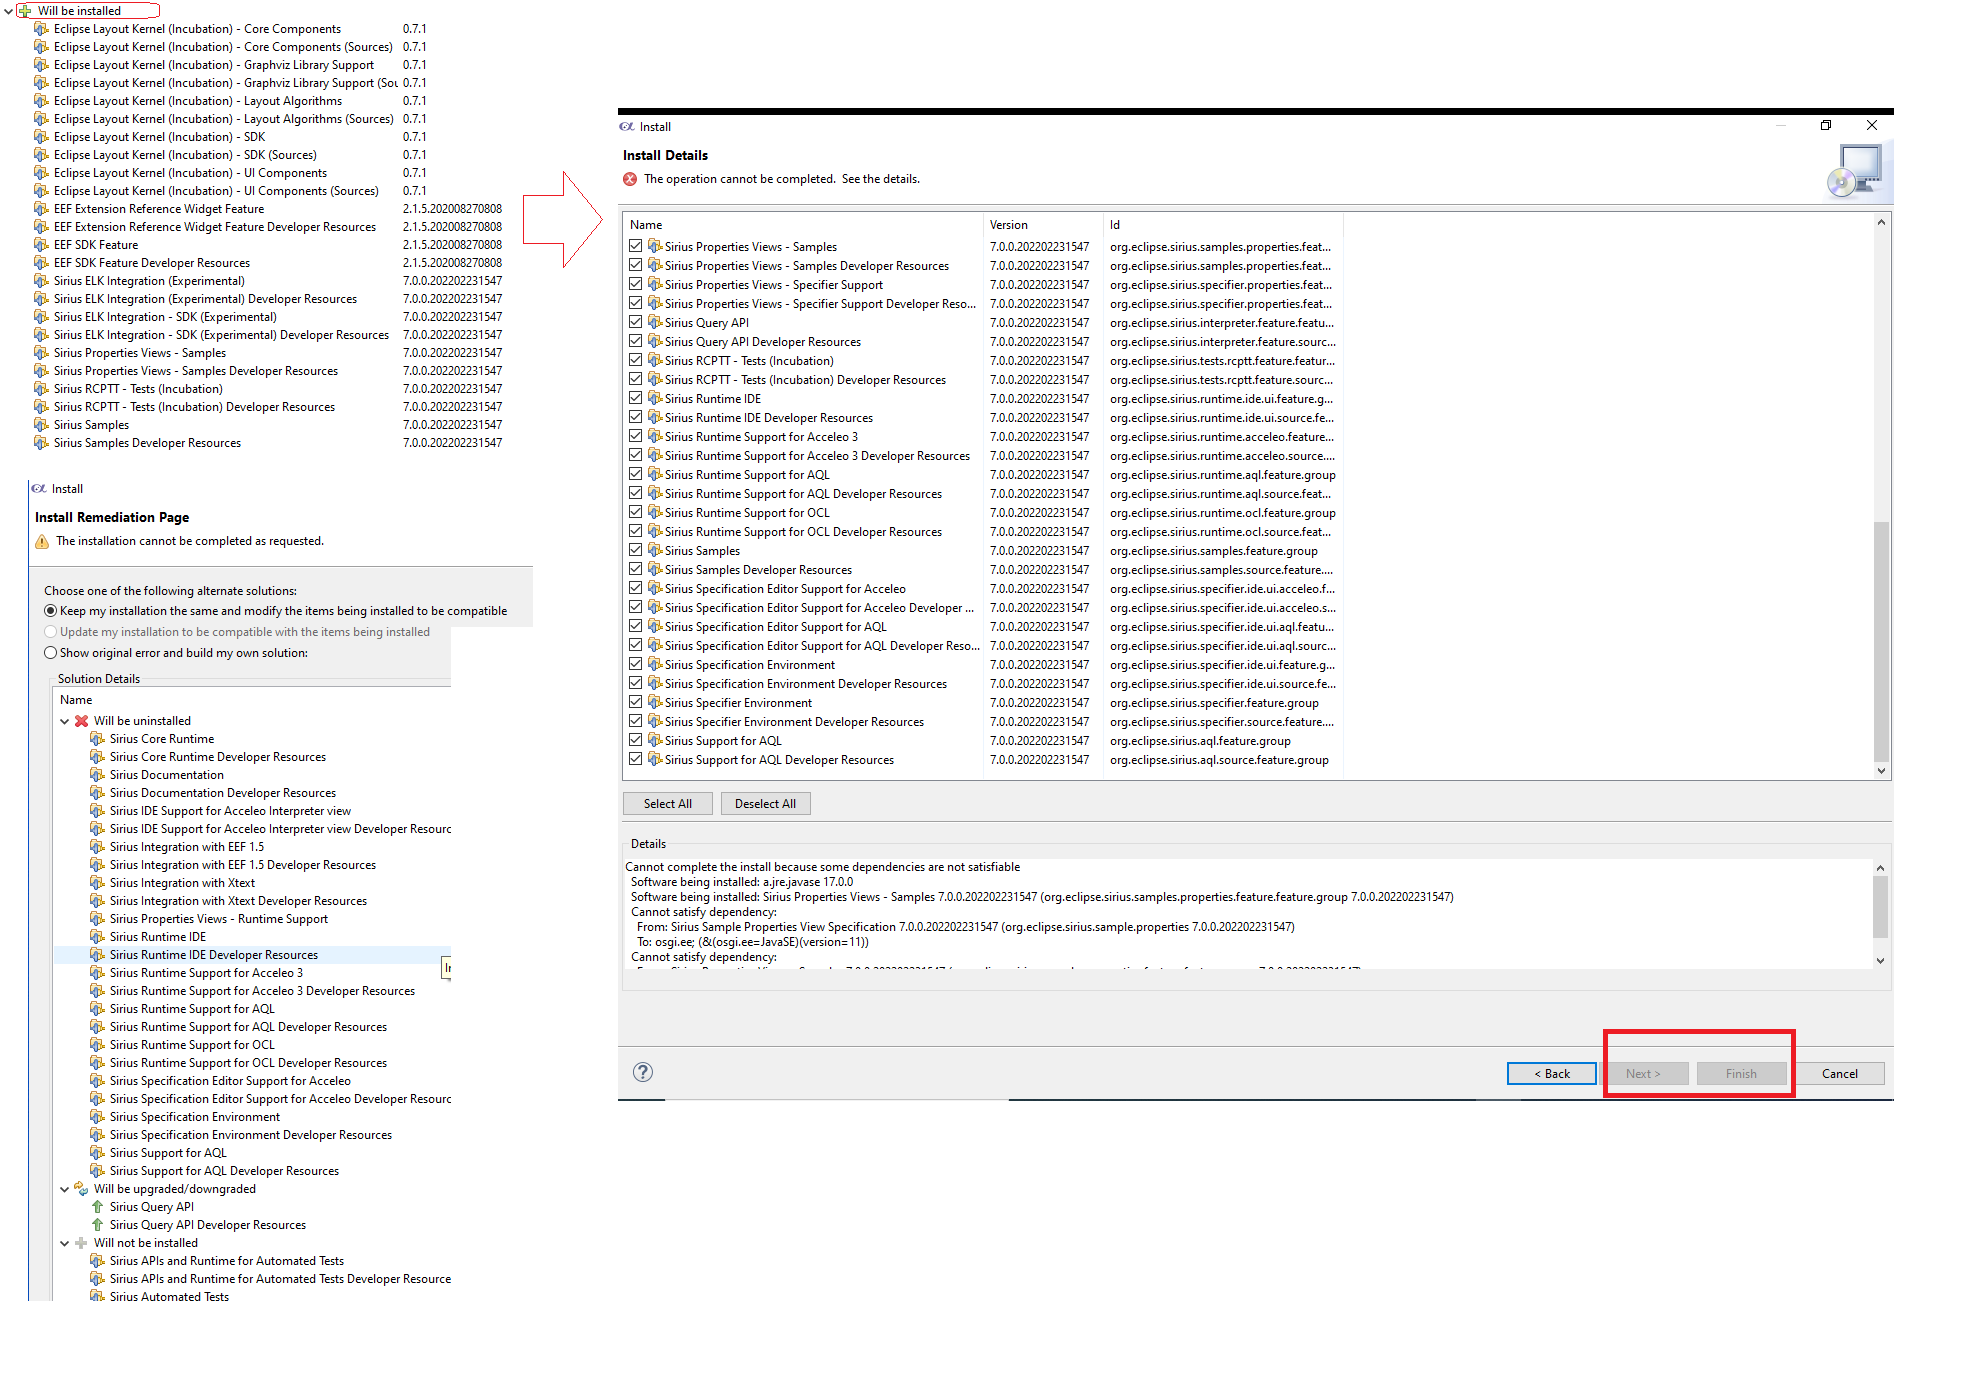Screen dimensions: 1968x1400
Task: Collapse the Will be uninstalled tree group
Action: [65, 721]
